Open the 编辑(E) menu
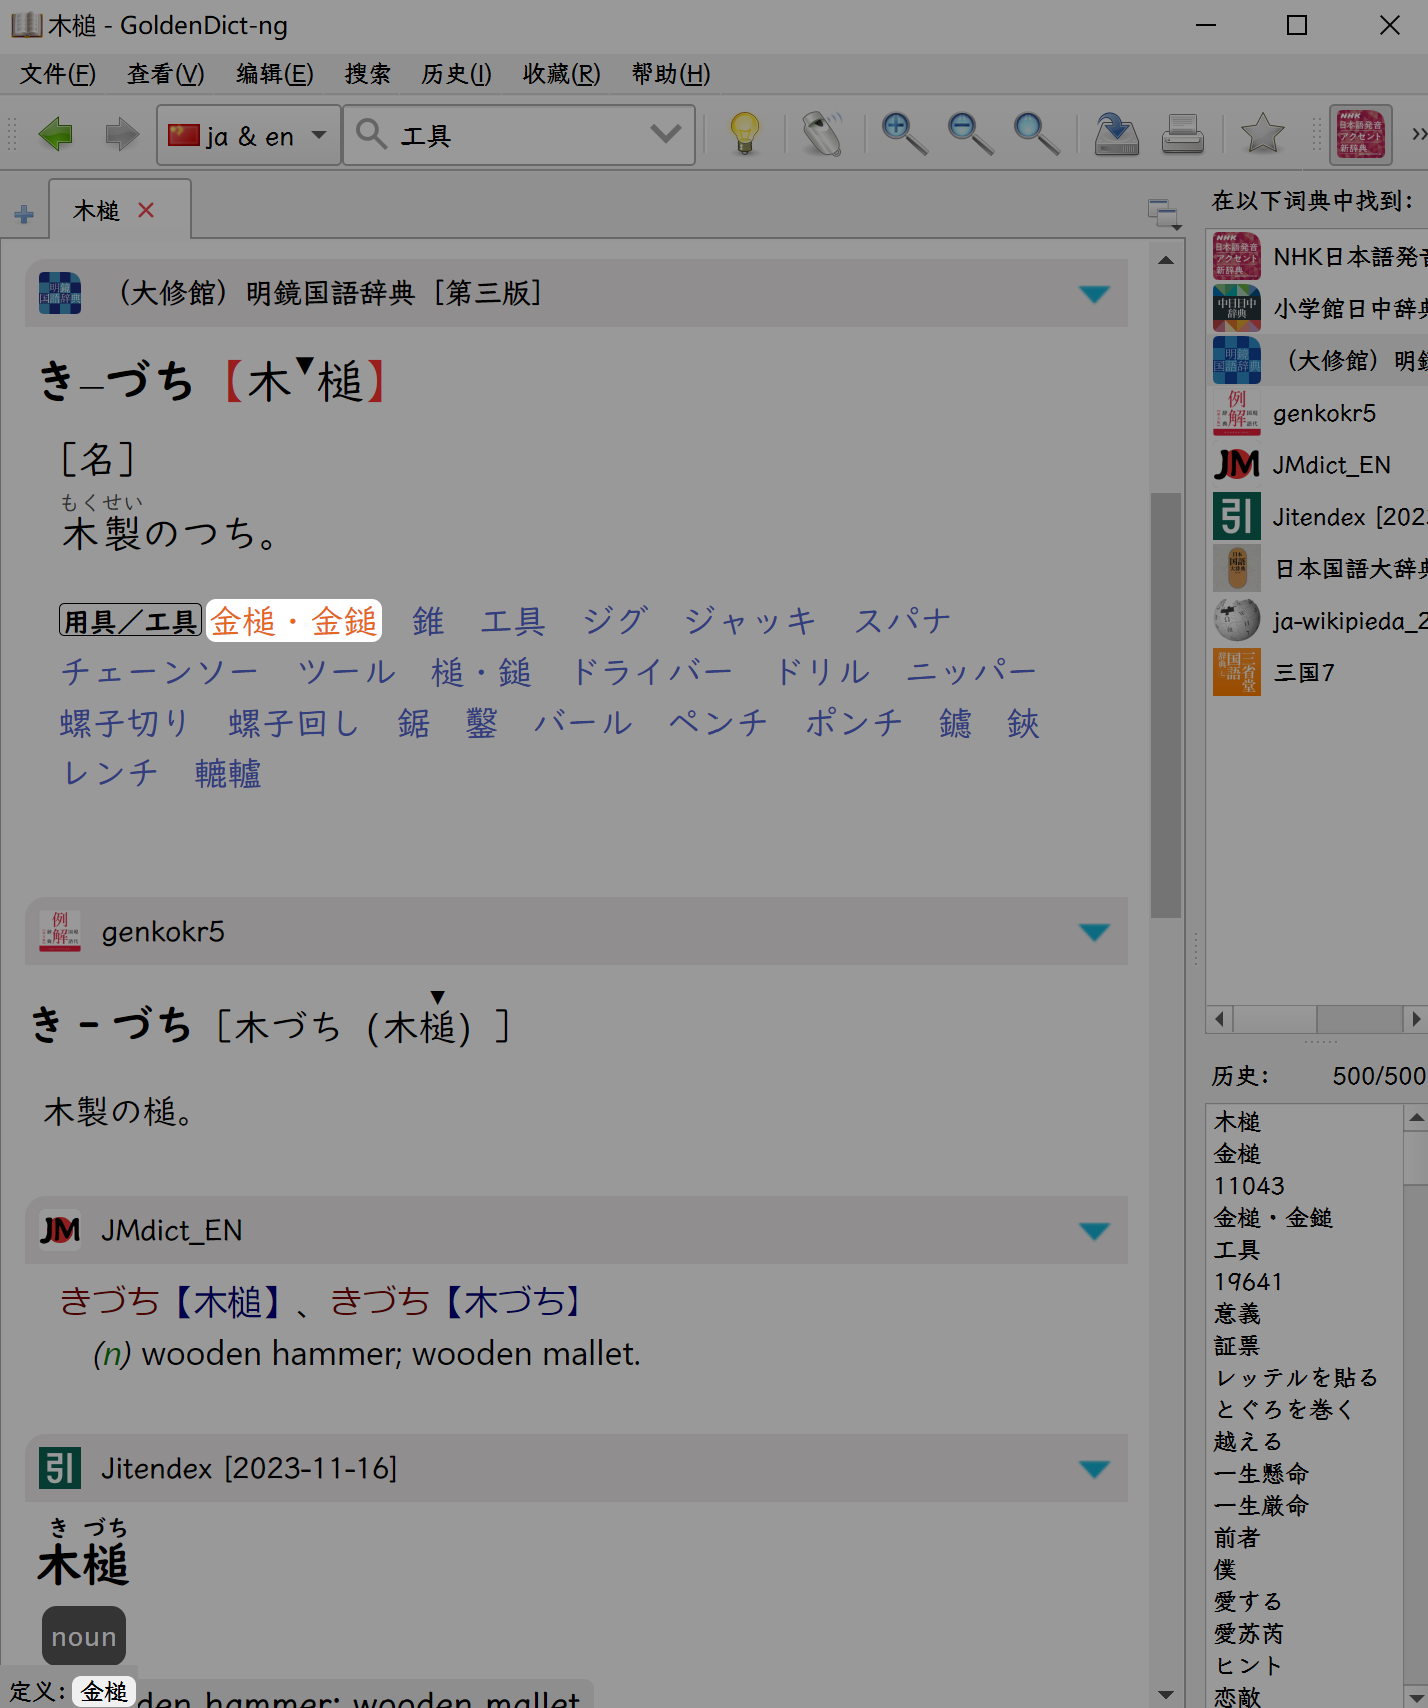 click(x=274, y=74)
